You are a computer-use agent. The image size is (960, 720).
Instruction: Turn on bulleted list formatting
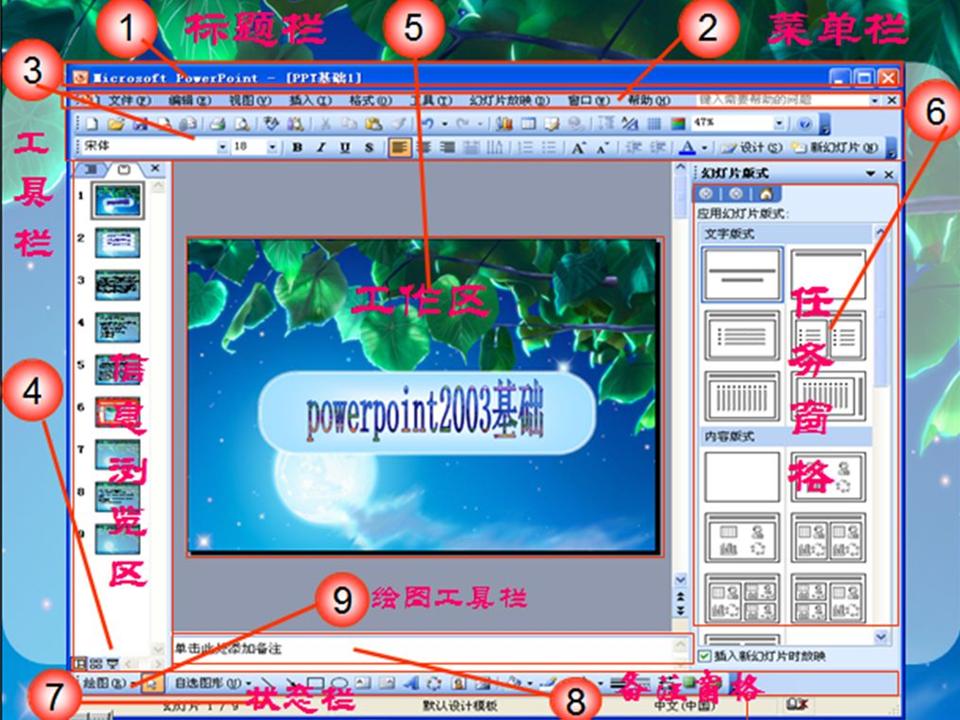[549, 148]
